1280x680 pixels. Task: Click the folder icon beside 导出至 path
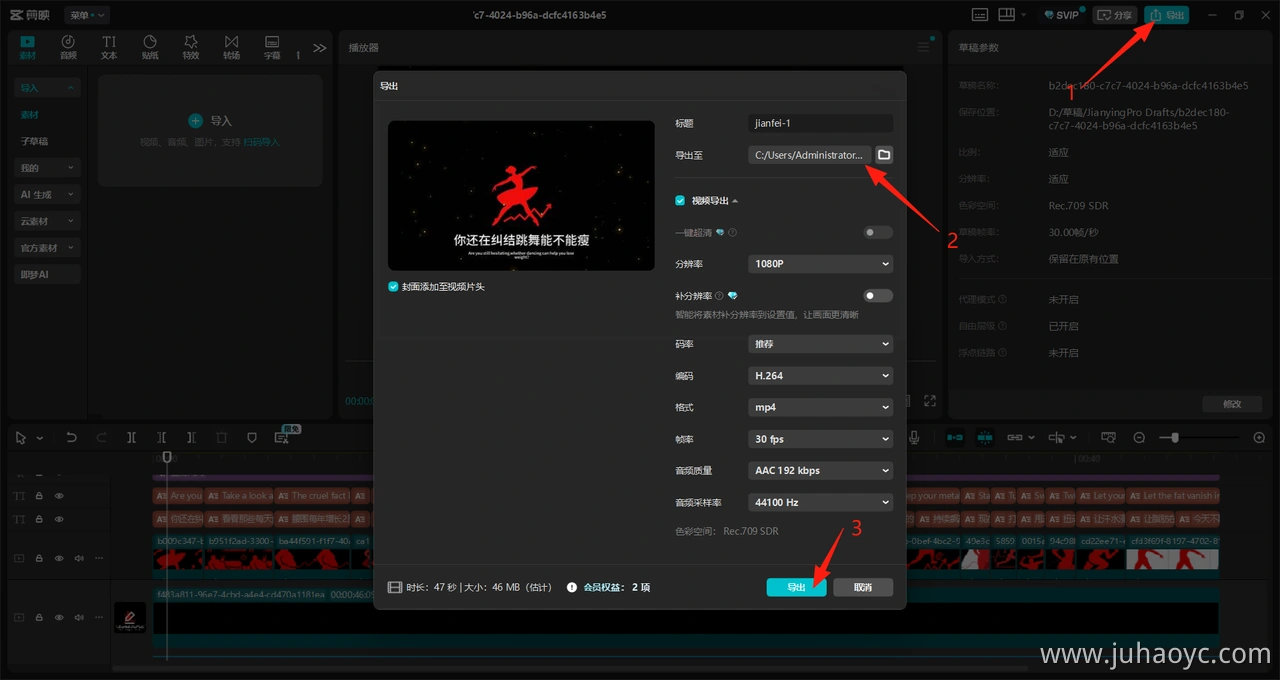click(884, 155)
